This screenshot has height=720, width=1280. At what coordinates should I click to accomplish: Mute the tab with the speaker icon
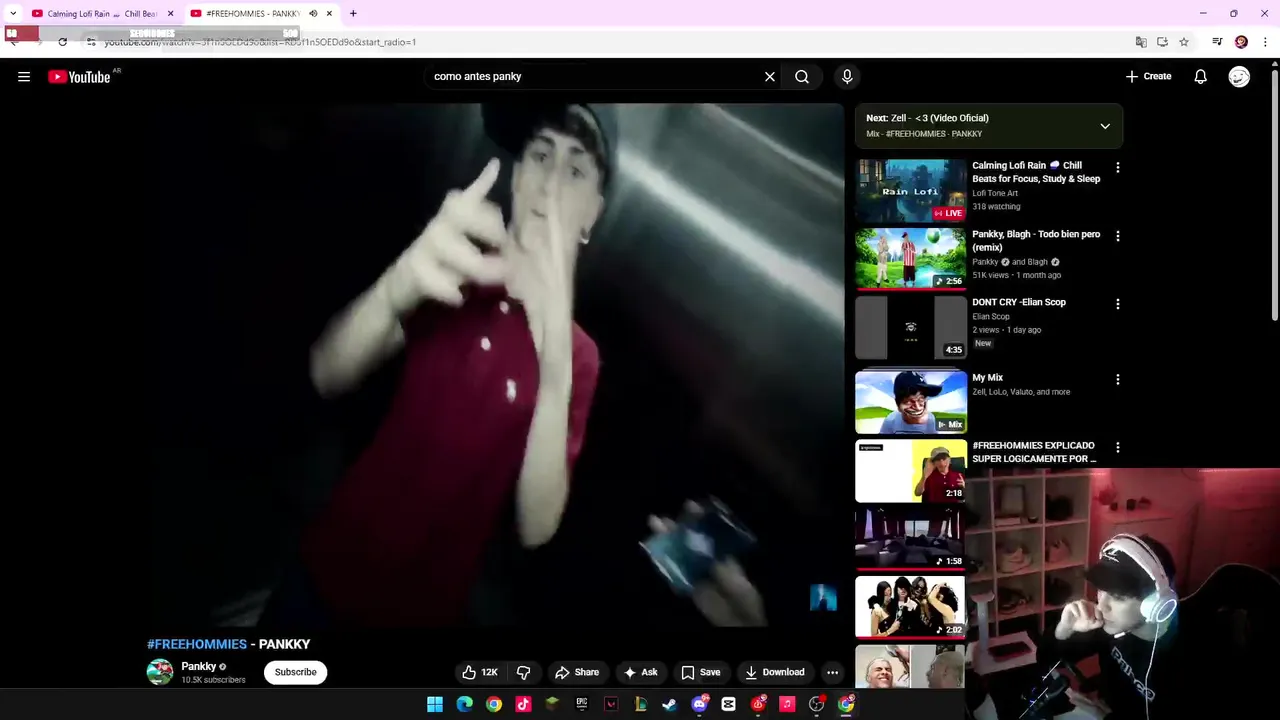313,14
